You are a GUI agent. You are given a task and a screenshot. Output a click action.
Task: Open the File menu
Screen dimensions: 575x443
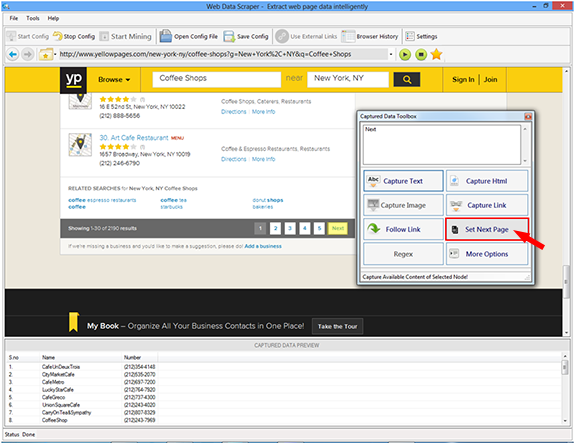pos(14,18)
